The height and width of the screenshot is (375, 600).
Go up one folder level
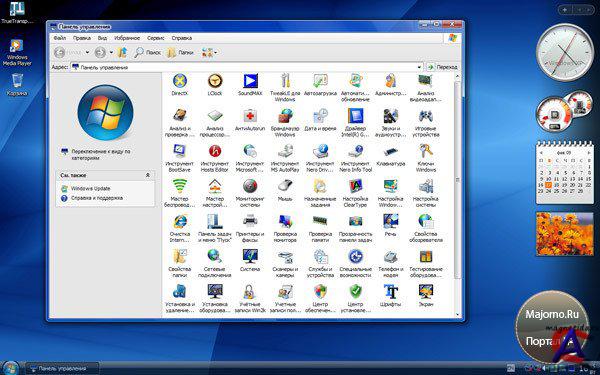click(122, 52)
